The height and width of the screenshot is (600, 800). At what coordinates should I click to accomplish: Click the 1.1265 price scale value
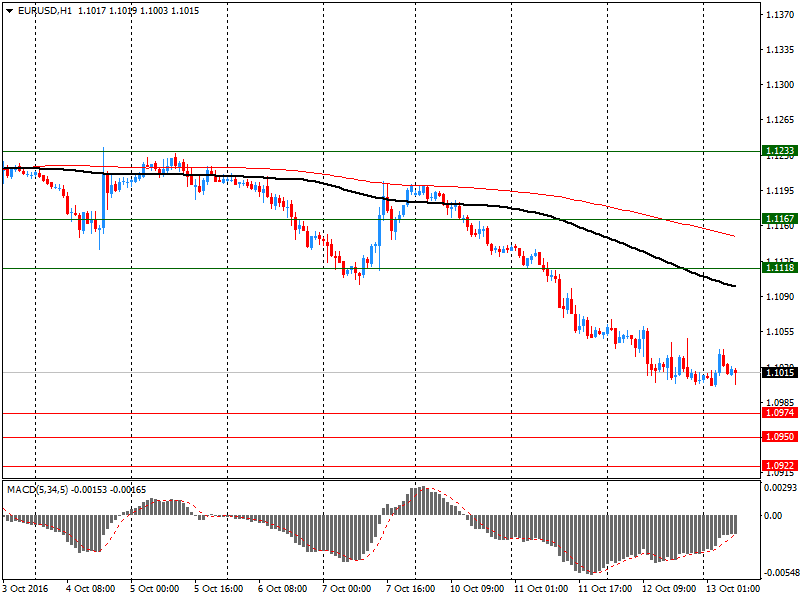[x=780, y=120]
